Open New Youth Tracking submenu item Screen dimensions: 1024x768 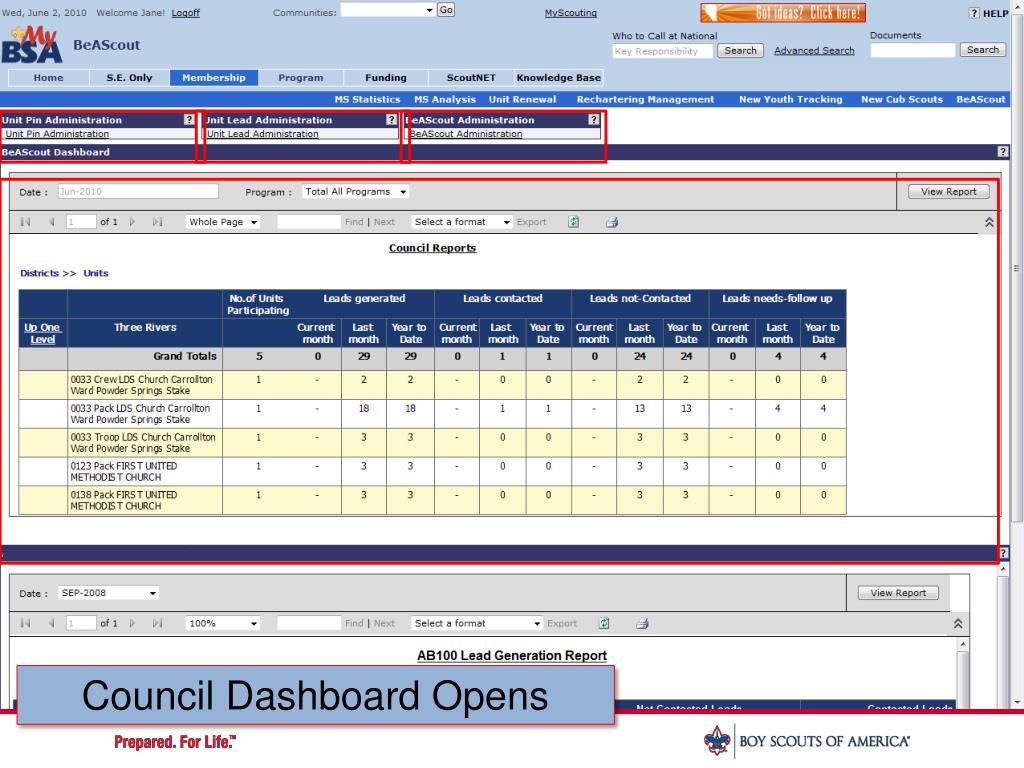pyautogui.click(x=790, y=99)
